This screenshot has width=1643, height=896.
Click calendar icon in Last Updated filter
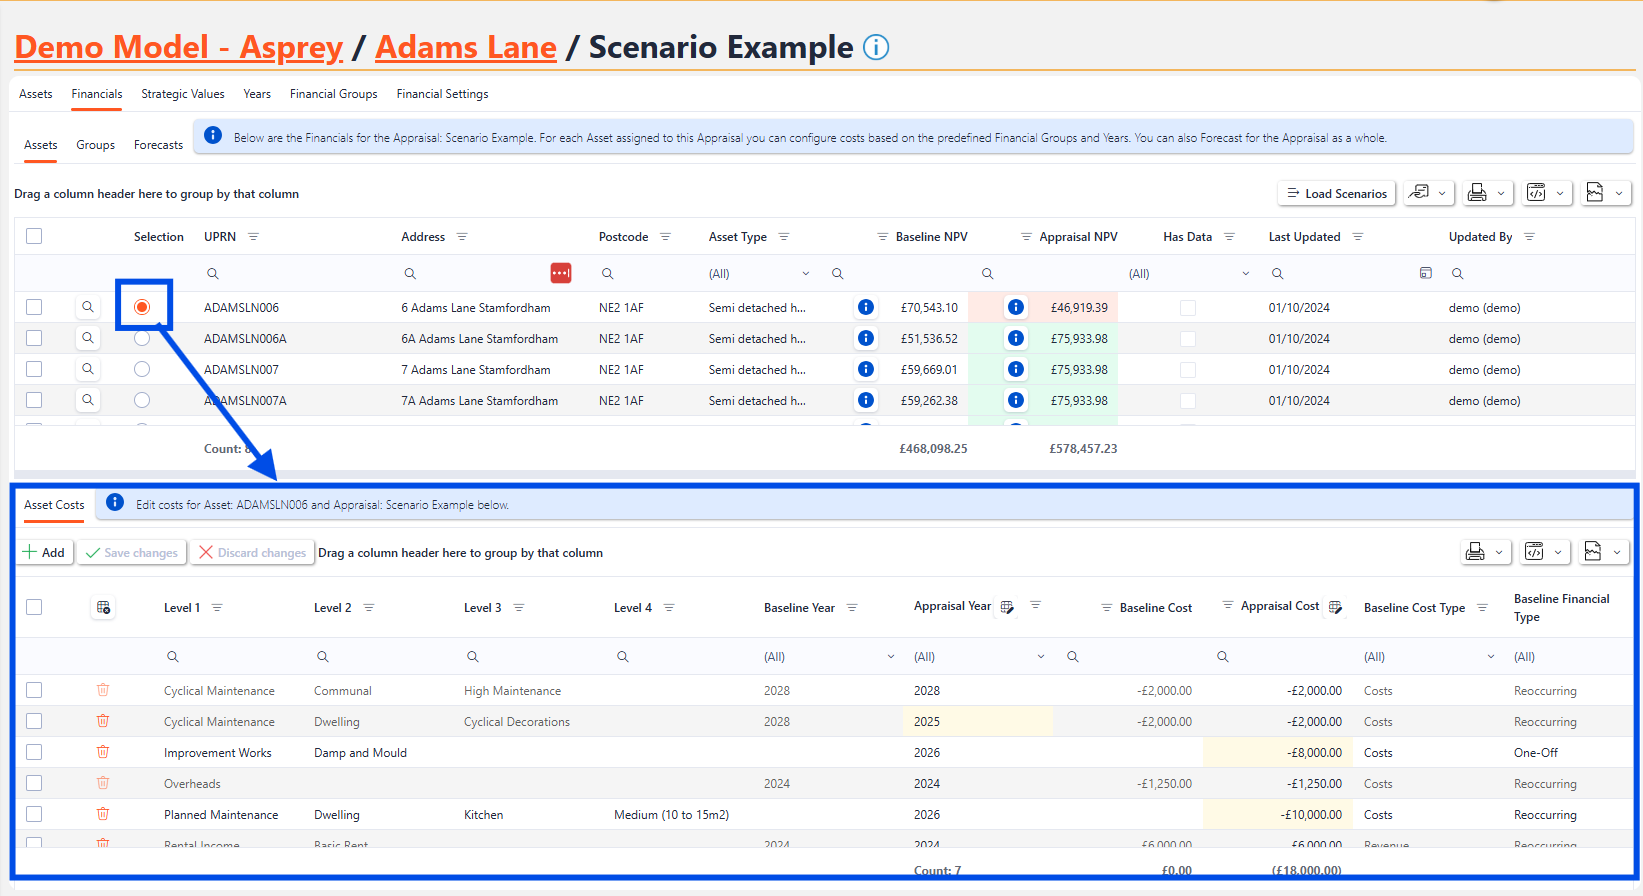click(1426, 273)
